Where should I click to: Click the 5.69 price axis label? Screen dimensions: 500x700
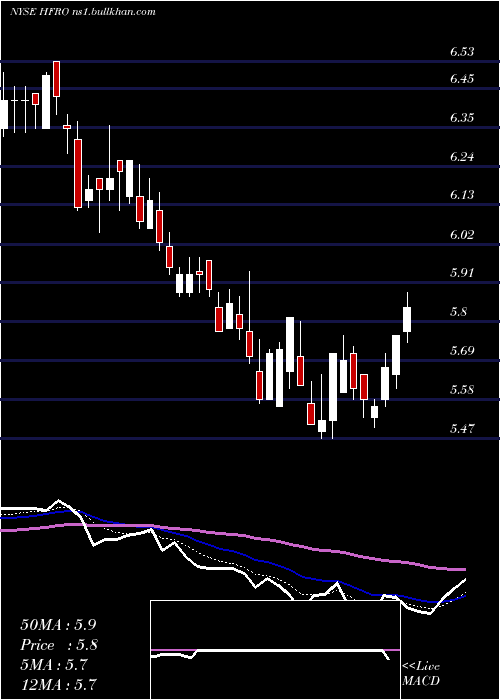[x=462, y=350]
